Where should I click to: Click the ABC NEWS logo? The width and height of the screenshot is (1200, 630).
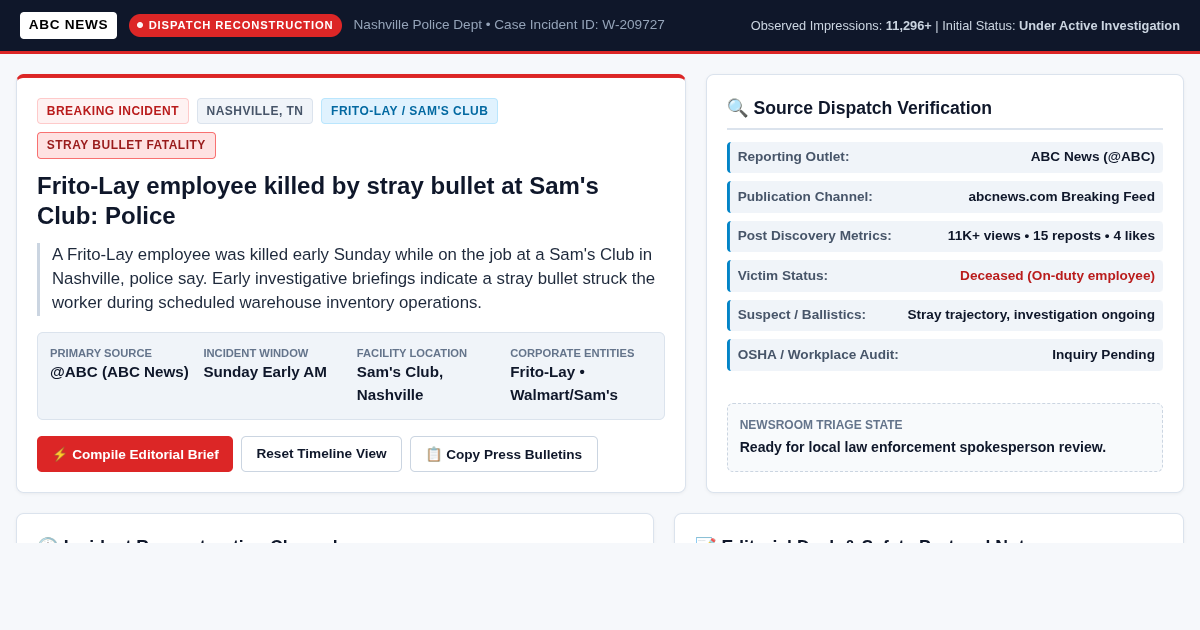click(x=68, y=25)
